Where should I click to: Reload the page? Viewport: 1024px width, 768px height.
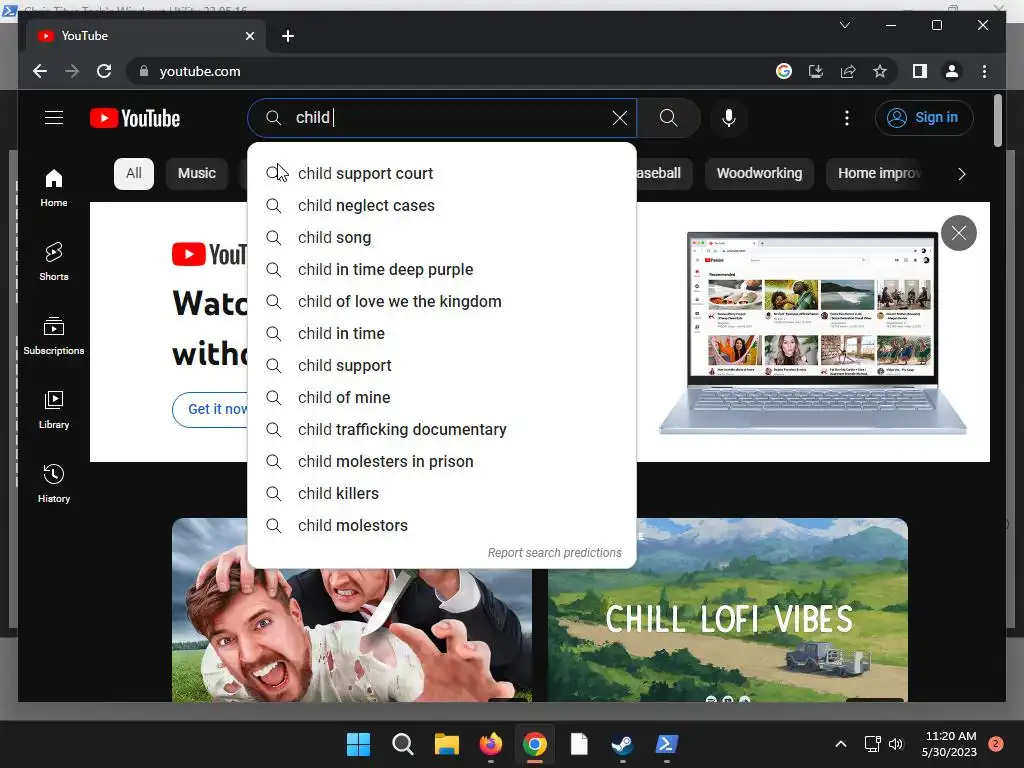tap(104, 71)
